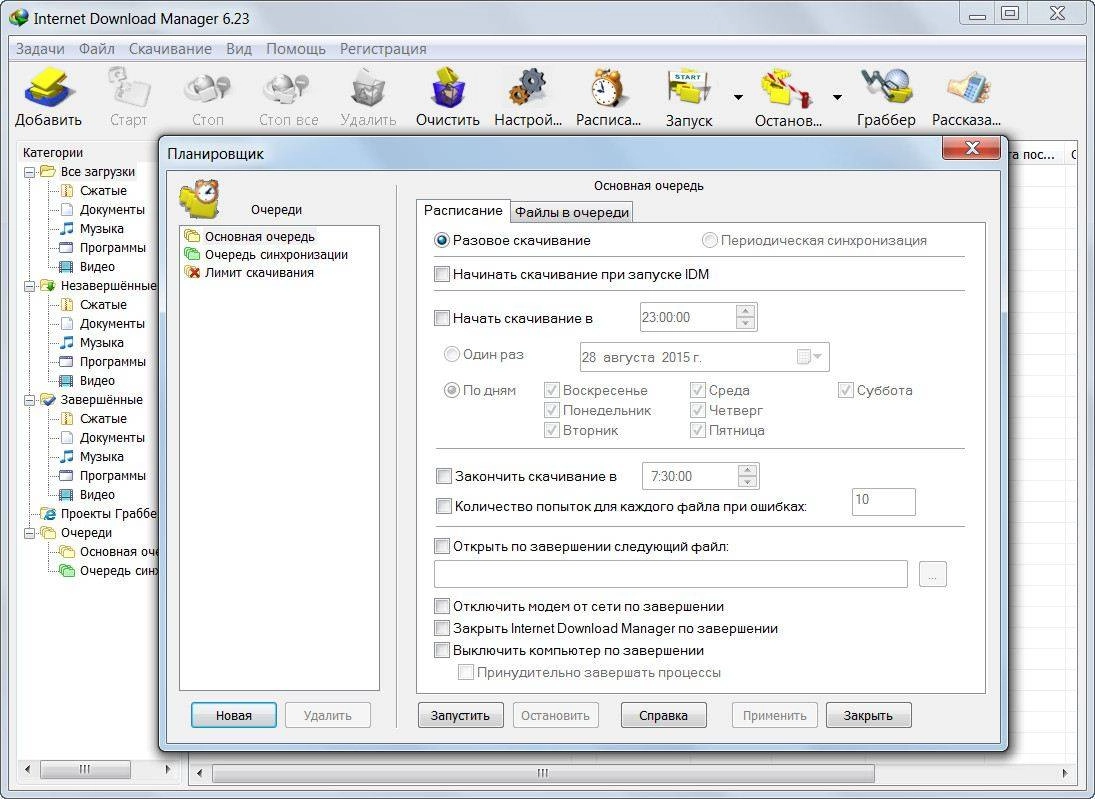This screenshot has height=799, width=1095.
Task: Open the Файл menu
Action: click(x=96, y=49)
